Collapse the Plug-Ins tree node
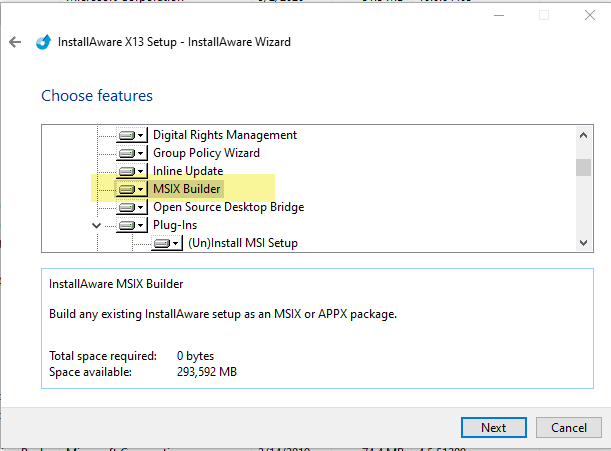611x451 pixels. pos(96,225)
